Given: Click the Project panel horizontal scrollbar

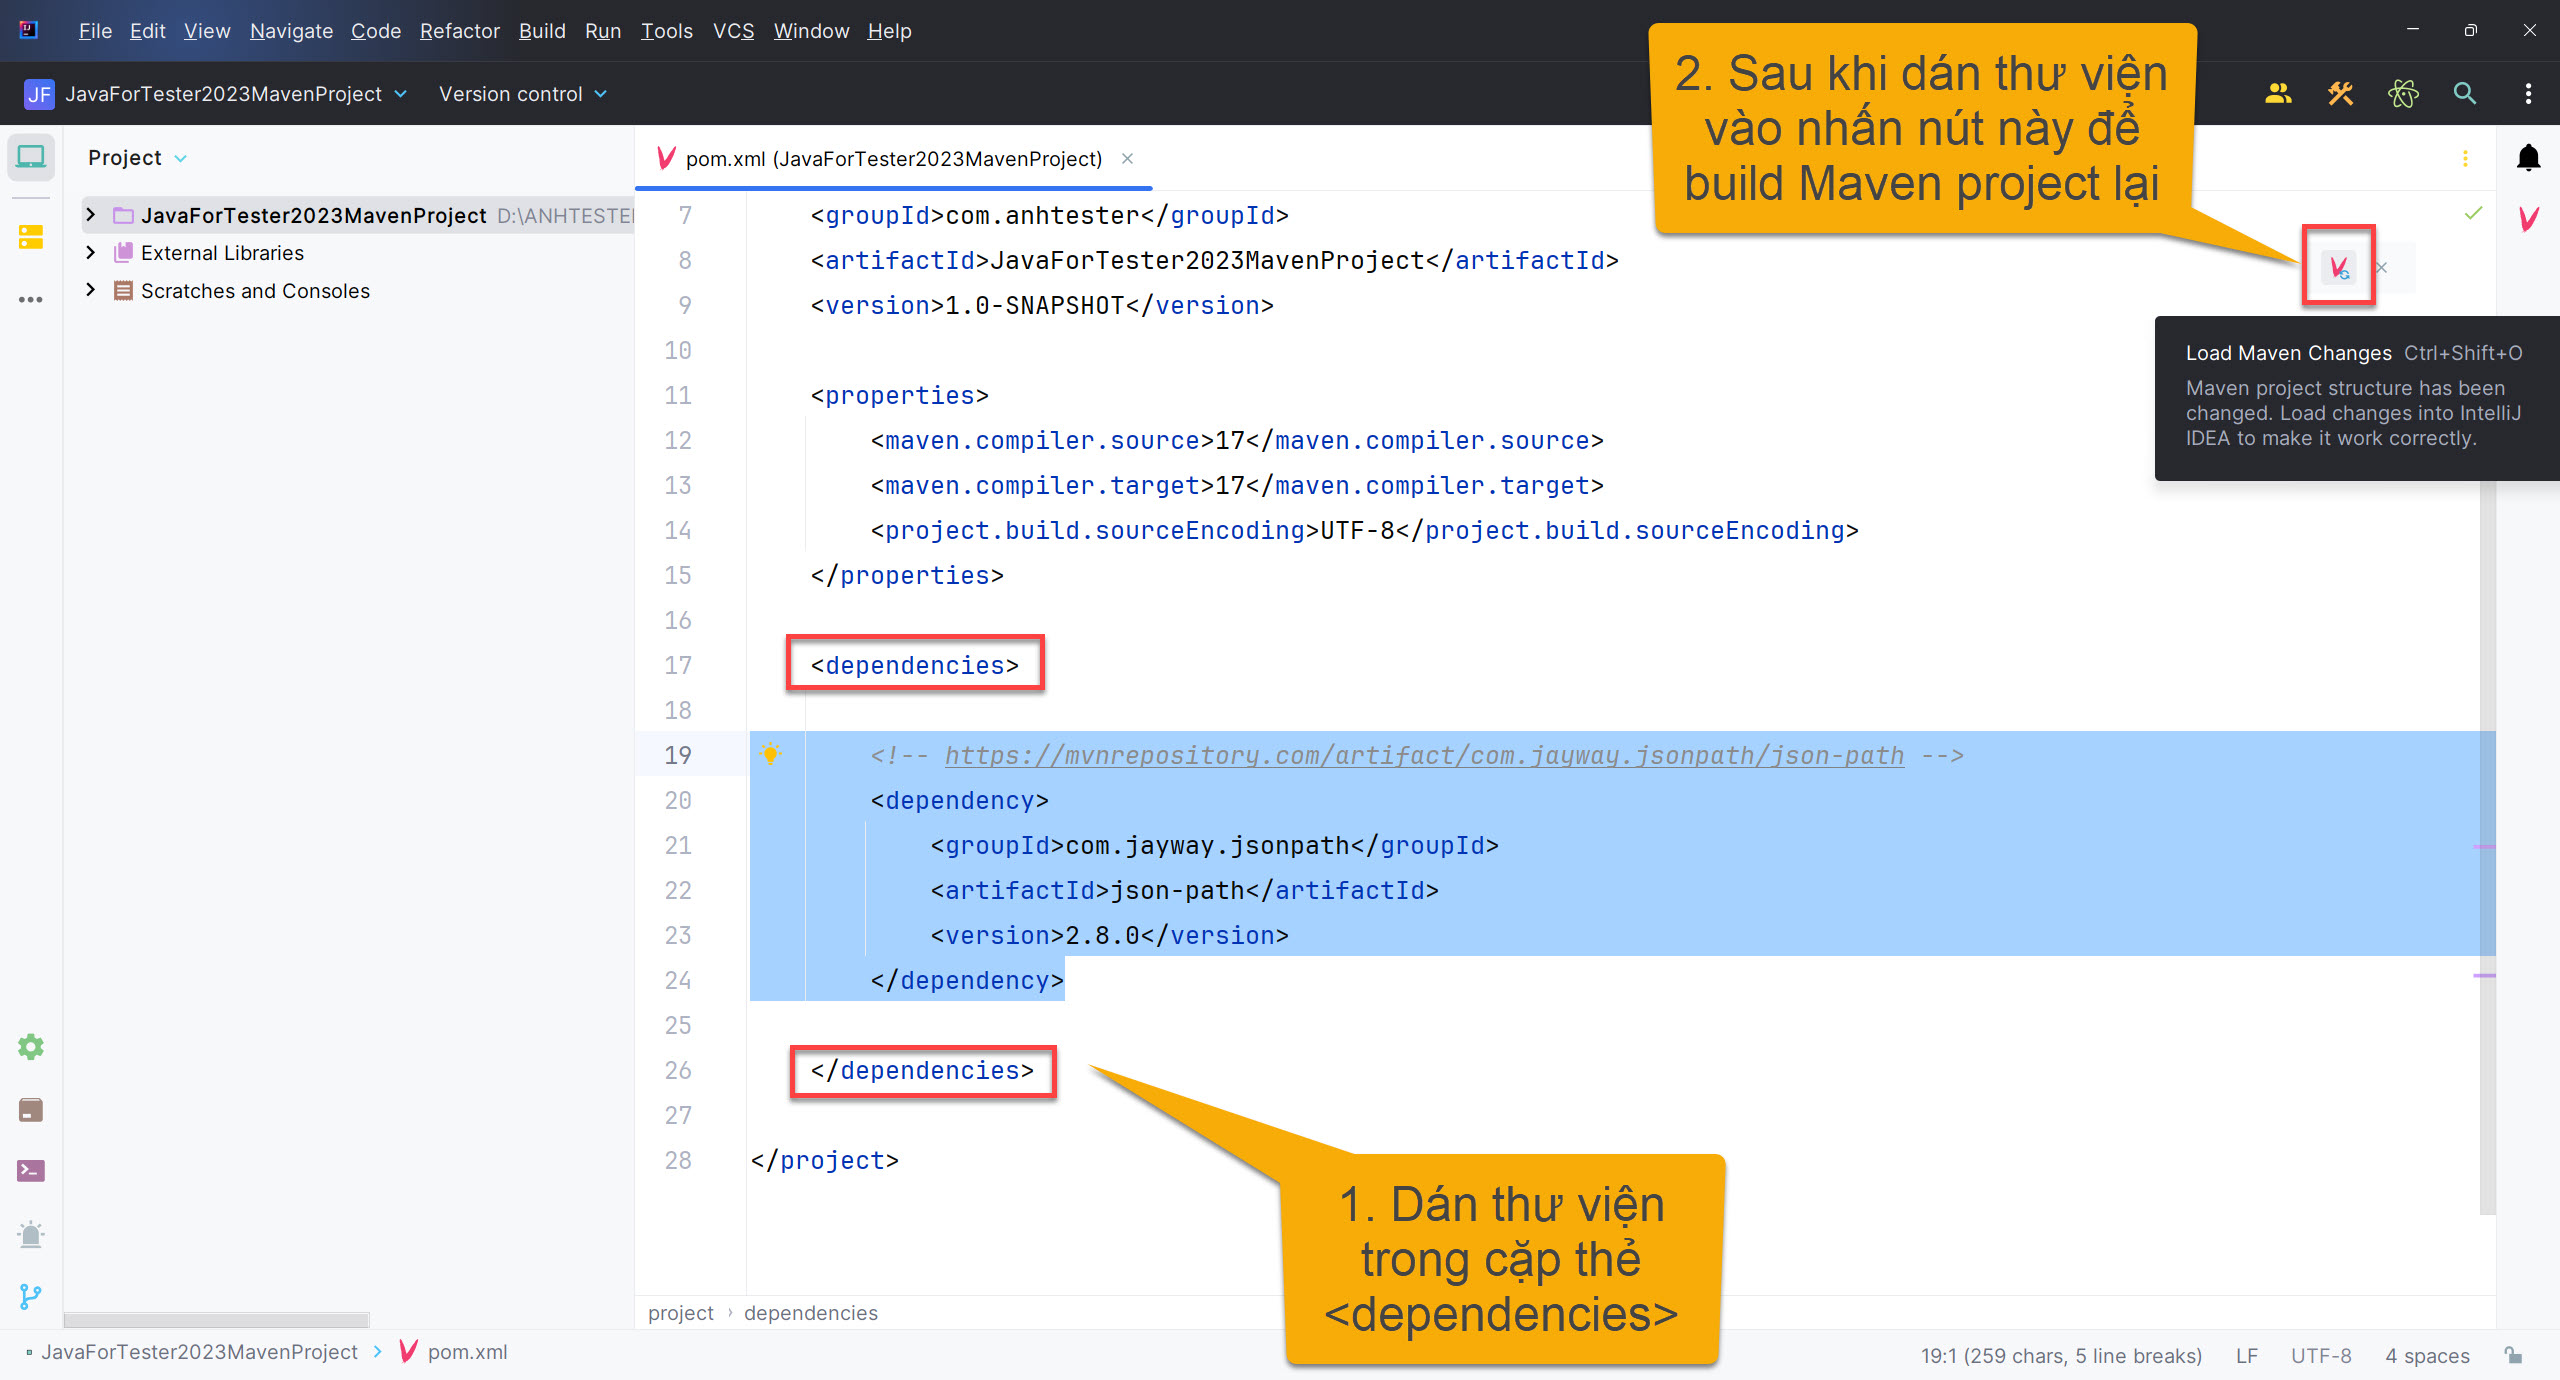Looking at the screenshot, I should pos(216,1320).
